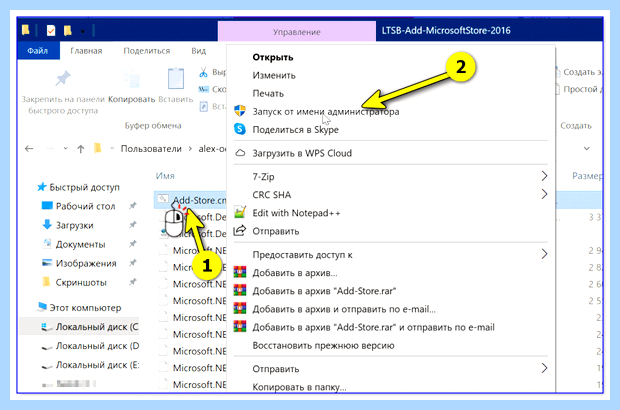620x410 pixels.
Task: Switch to the Главная ribbon tab
Action: tap(86, 51)
